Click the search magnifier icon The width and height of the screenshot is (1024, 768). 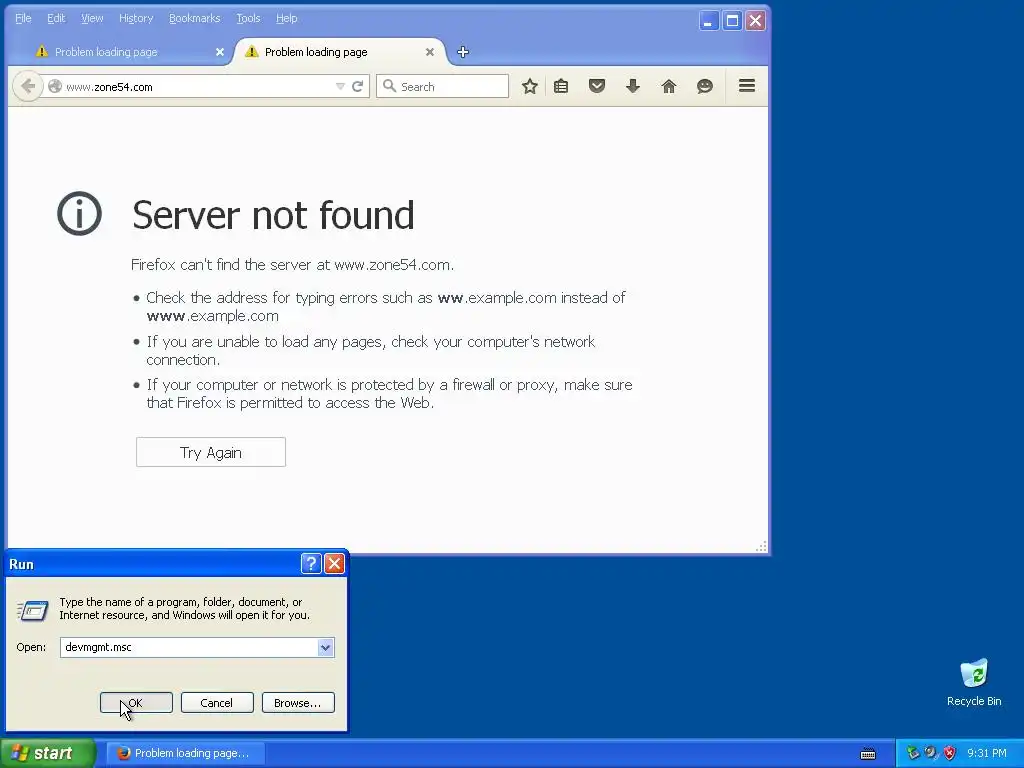pos(389,86)
